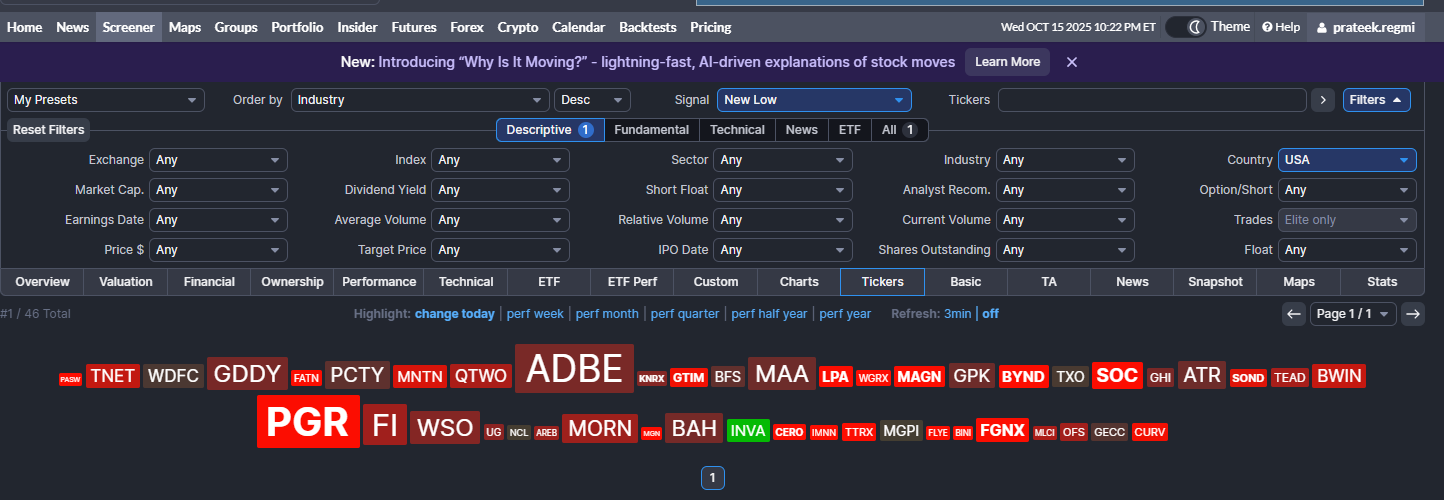Go to the next results page arrow
Viewport: 1444px width, 500px height.
[x=1412, y=314]
